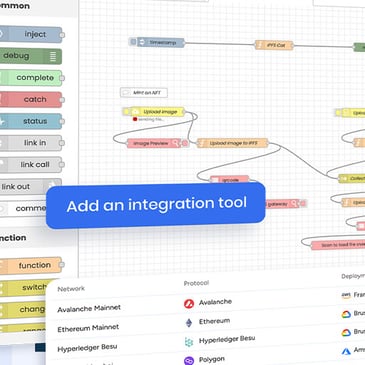Select the Upload image to IPFS node

(233, 143)
